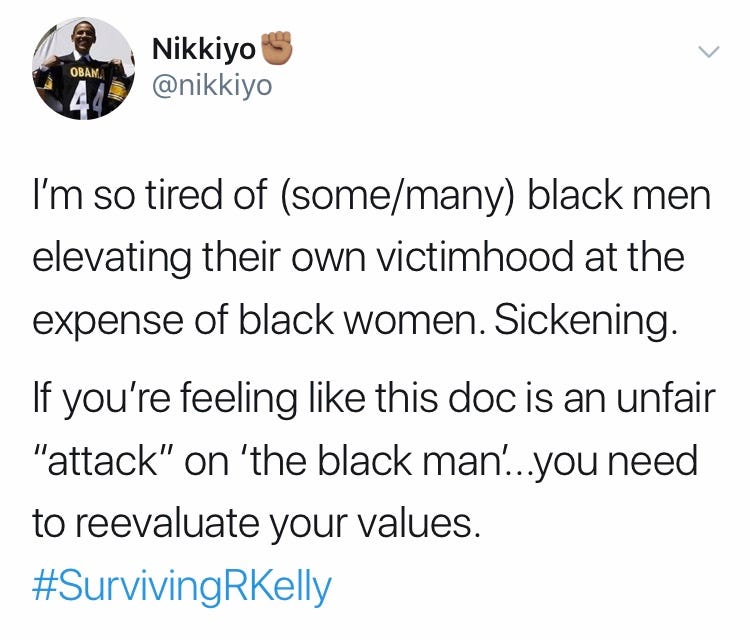Click the quoted word "attack" in tweet

[x=103, y=462]
